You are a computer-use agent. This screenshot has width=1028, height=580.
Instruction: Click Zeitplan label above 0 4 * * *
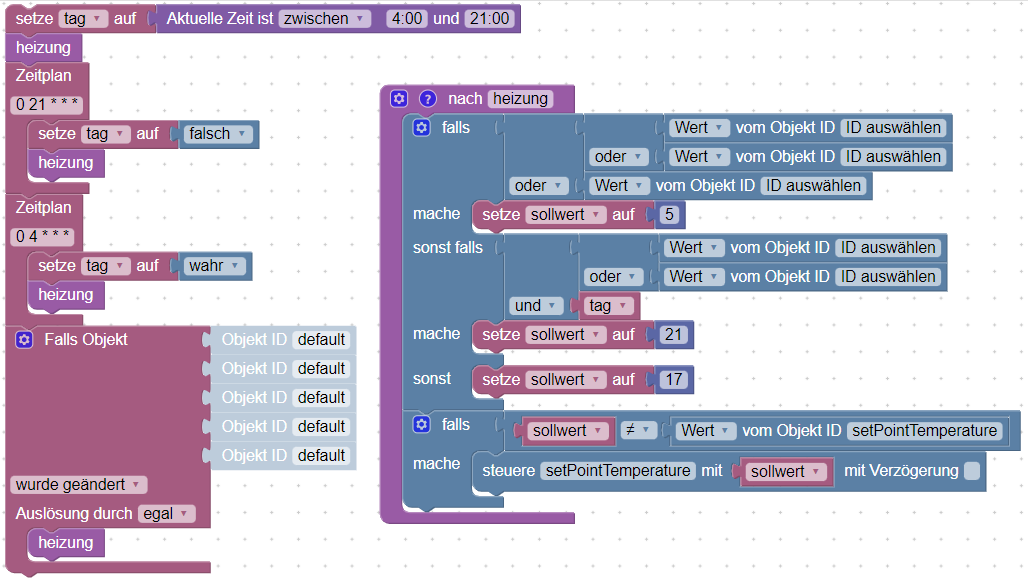pos(43,207)
